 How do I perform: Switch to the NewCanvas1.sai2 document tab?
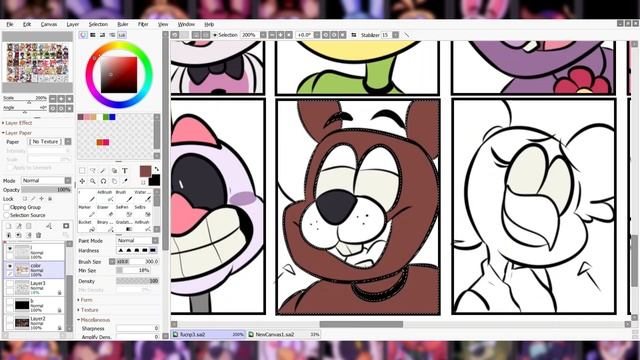[284, 334]
